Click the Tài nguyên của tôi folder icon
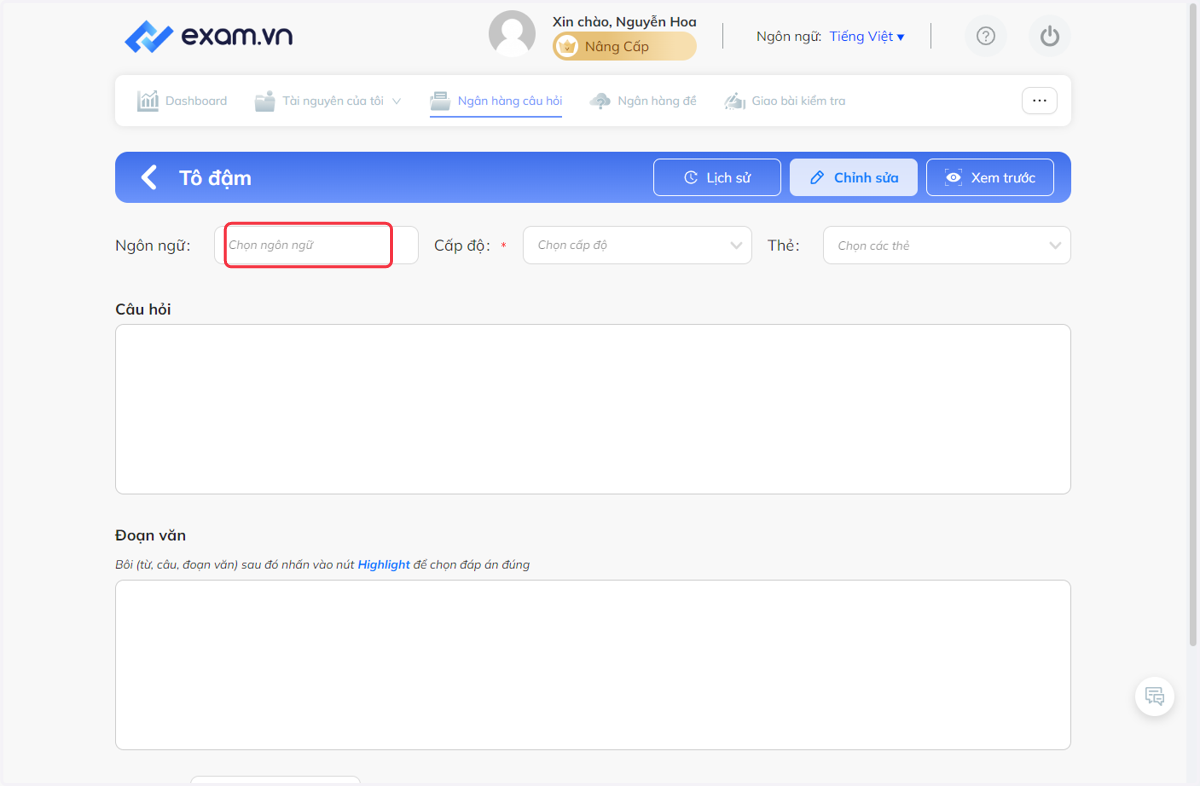1200x786 pixels. tap(264, 101)
